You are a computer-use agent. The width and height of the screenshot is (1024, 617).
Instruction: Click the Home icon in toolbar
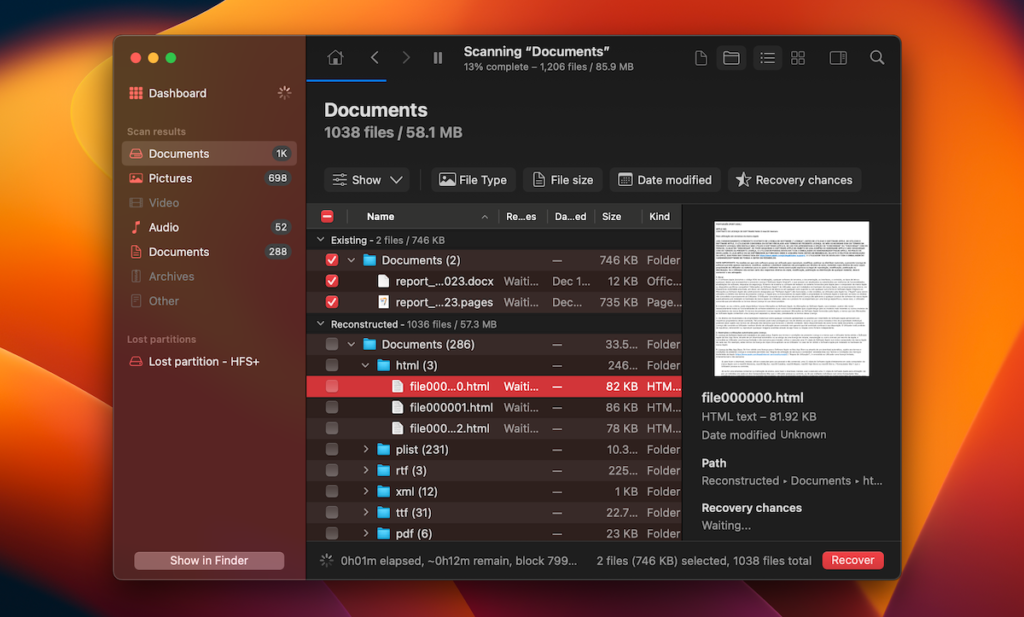(336, 58)
